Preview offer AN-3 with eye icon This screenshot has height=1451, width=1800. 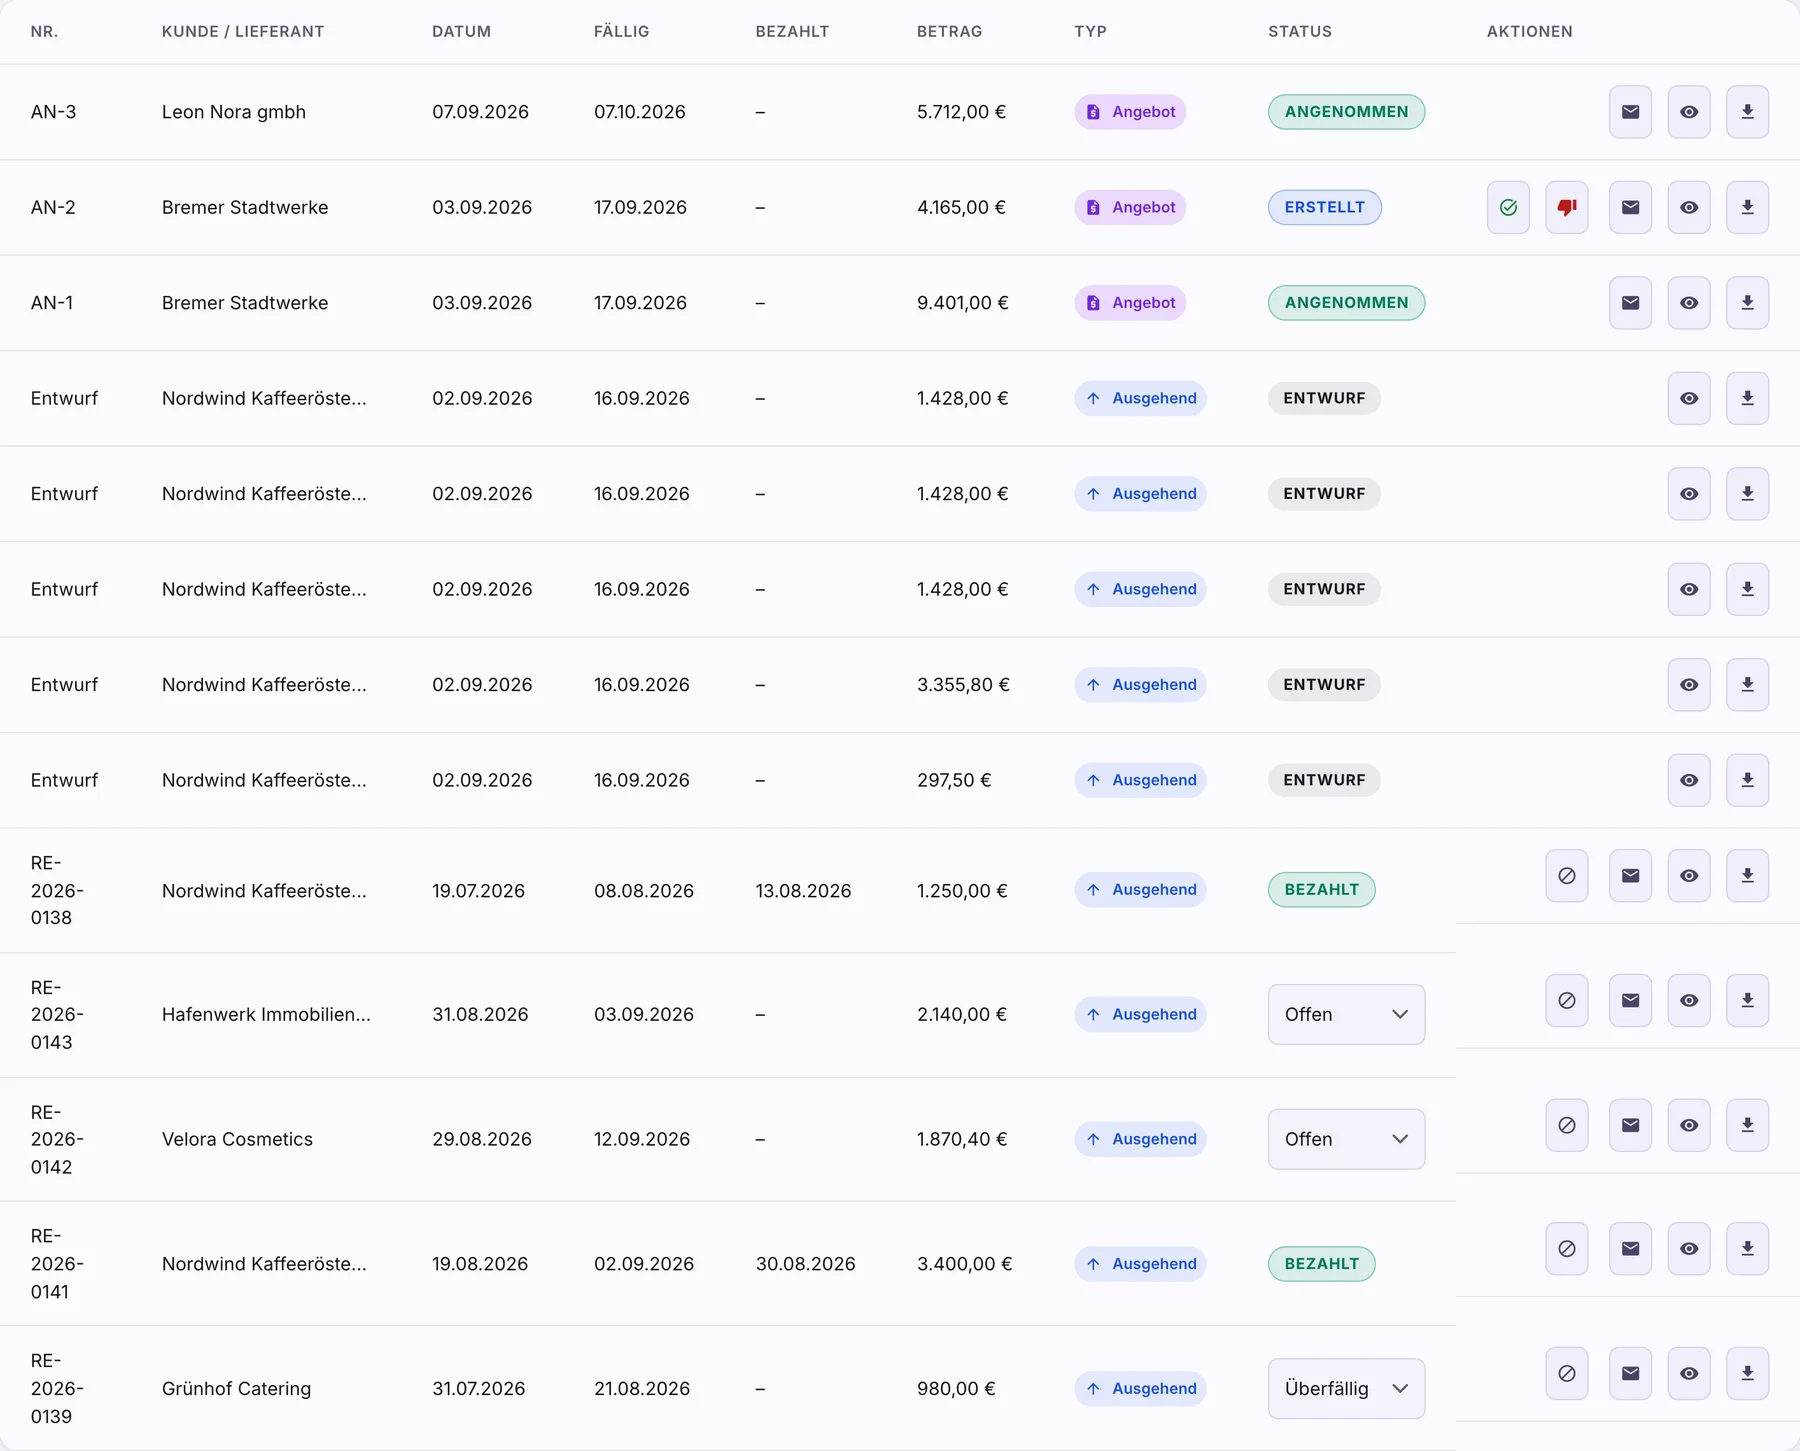pos(1689,112)
